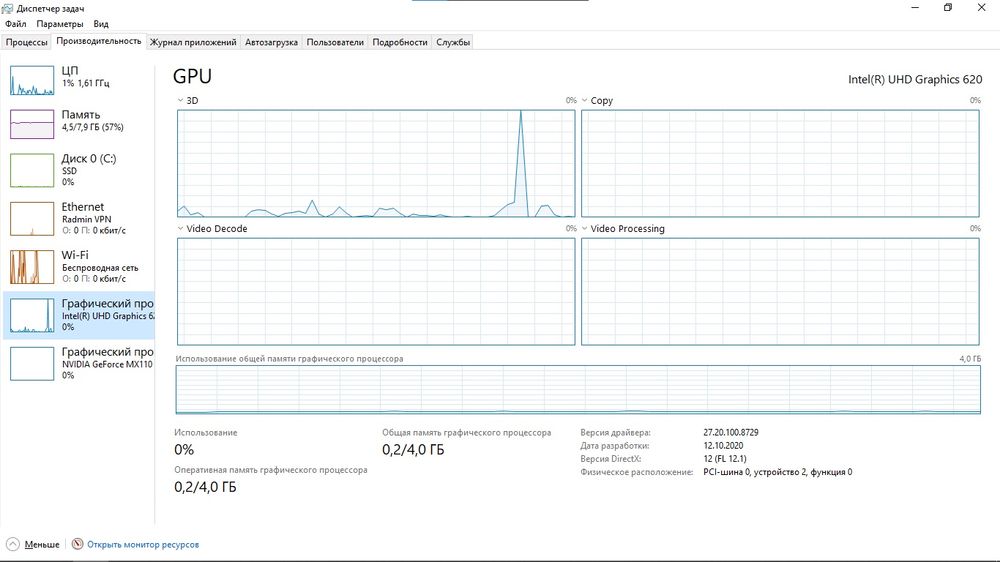This screenshot has height=562, width=1000.
Task: Click the Video Decode graph area
Action: pos(376,292)
